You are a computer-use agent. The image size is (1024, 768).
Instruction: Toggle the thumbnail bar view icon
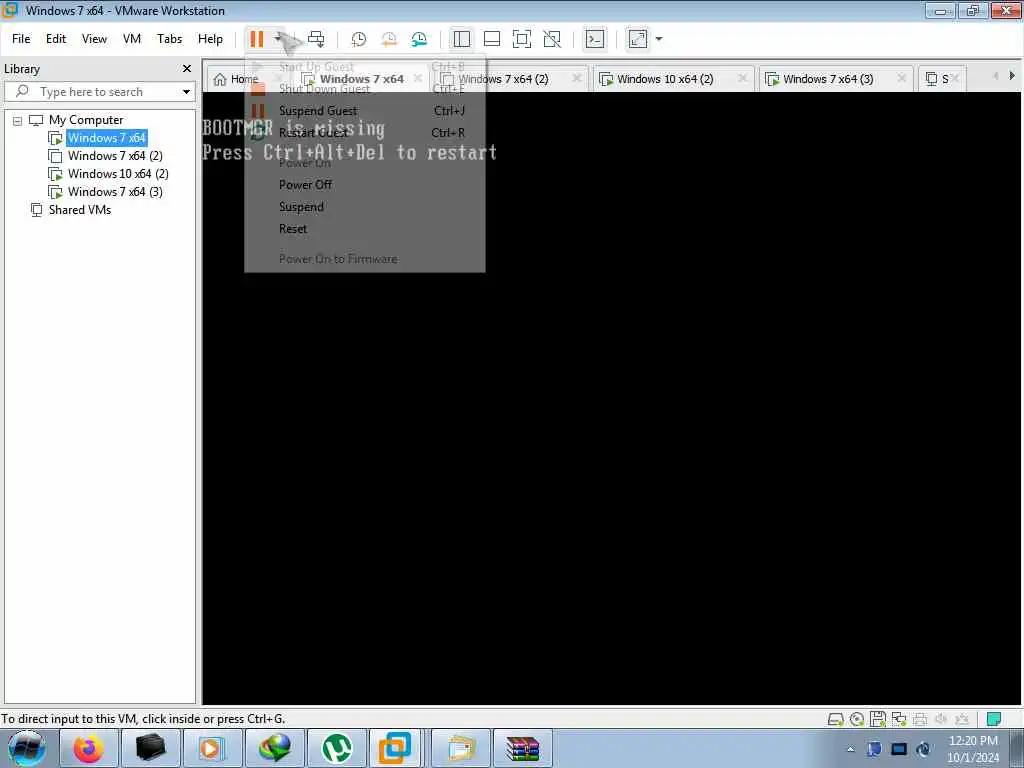click(x=492, y=39)
